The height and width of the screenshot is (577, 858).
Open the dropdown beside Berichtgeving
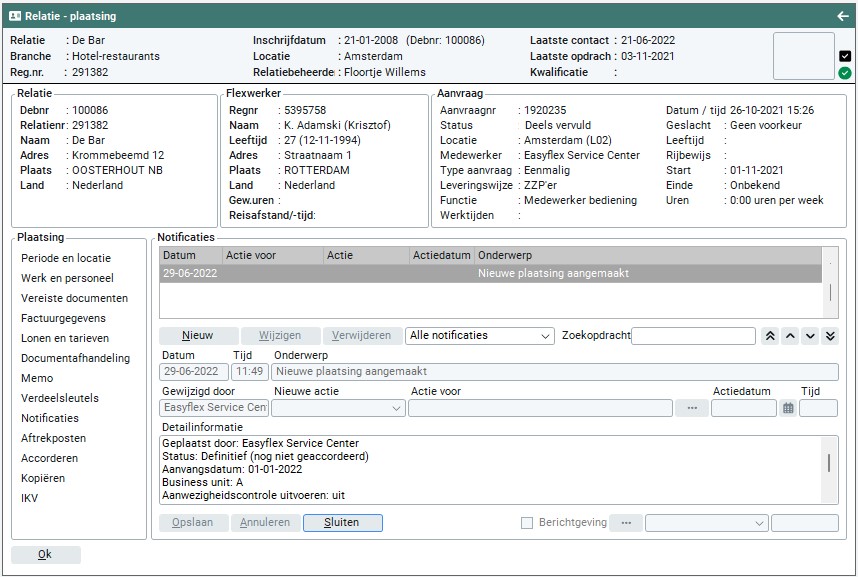[706, 523]
